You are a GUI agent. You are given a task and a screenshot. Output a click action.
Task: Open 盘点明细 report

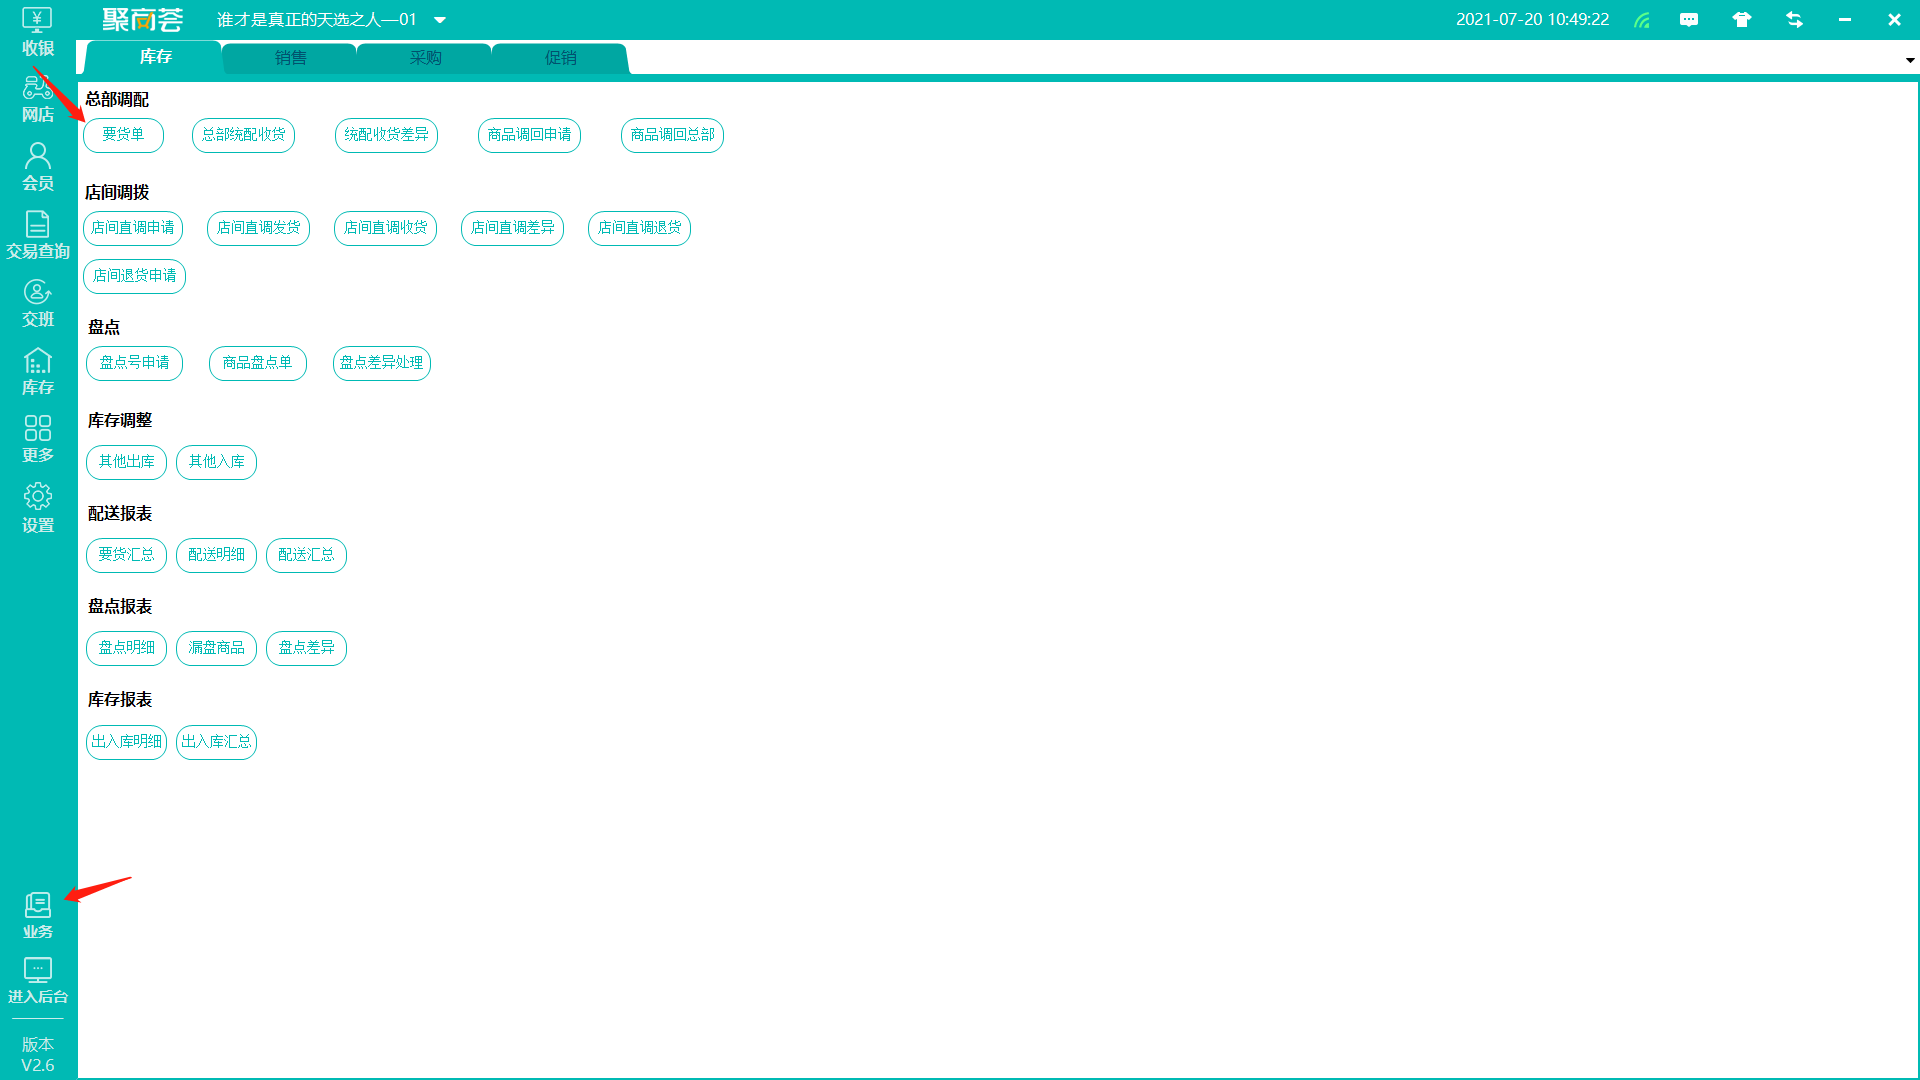126,648
